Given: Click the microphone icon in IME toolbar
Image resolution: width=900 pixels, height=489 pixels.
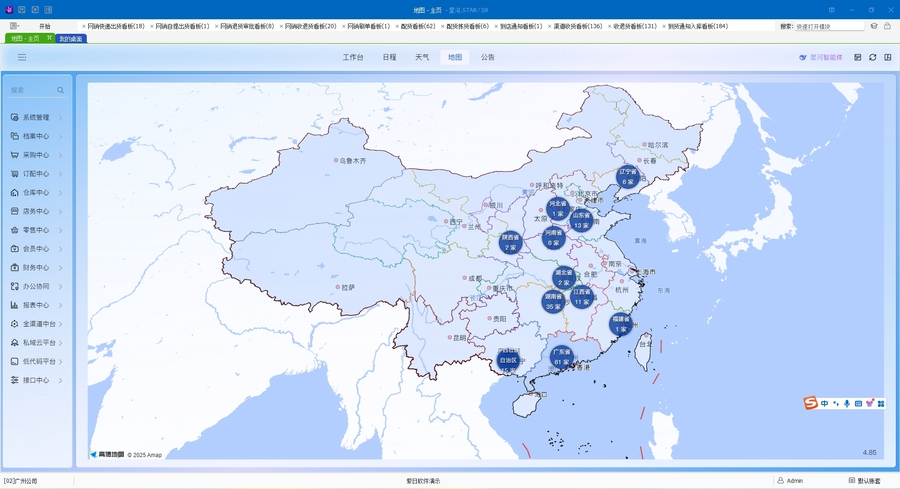Looking at the screenshot, I should click(847, 403).
